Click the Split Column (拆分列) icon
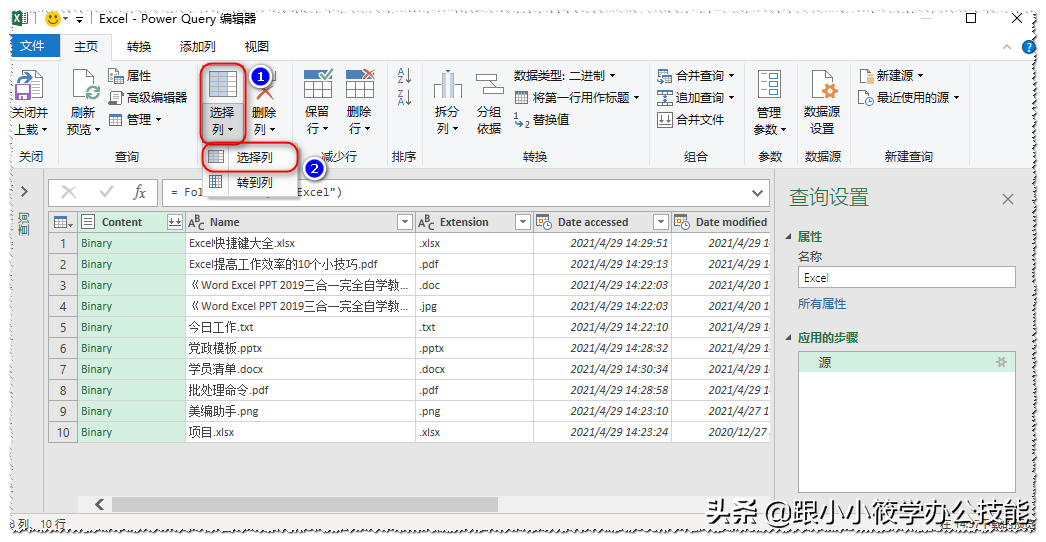Viewport: 1046px width, 542px height. click(x=448, y=85)
